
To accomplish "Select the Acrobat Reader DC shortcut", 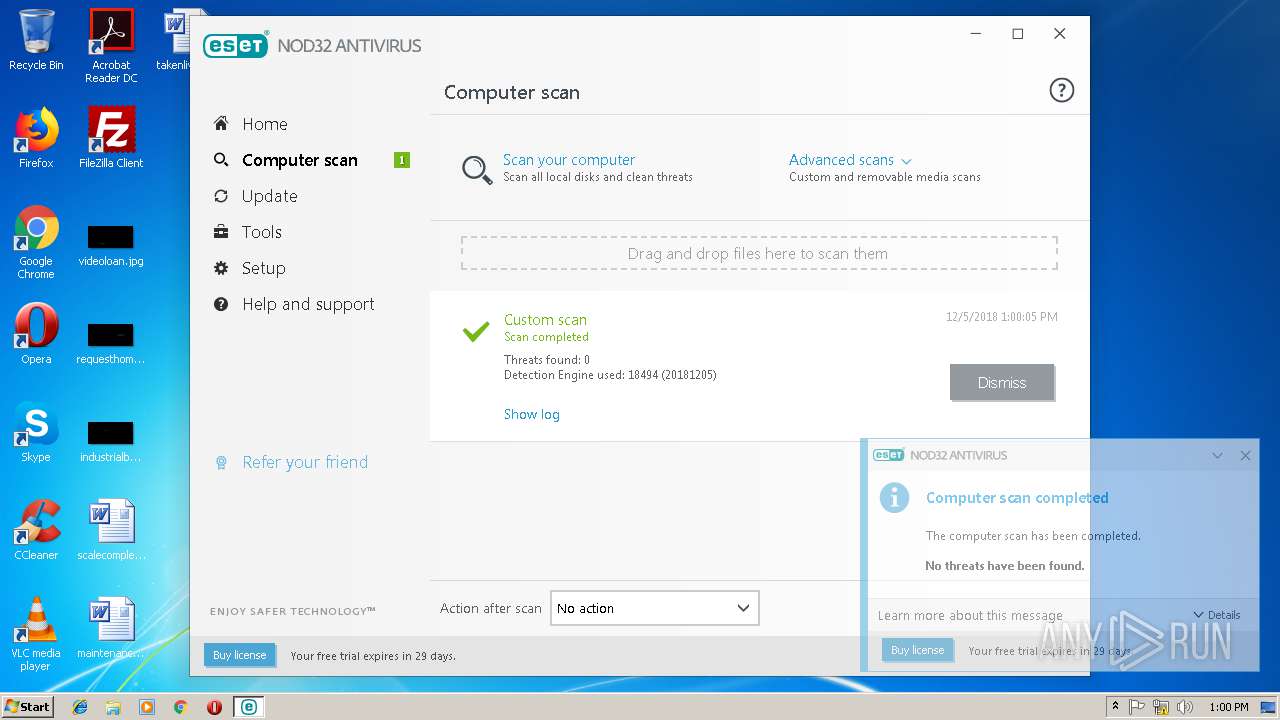I will (111, 46).
